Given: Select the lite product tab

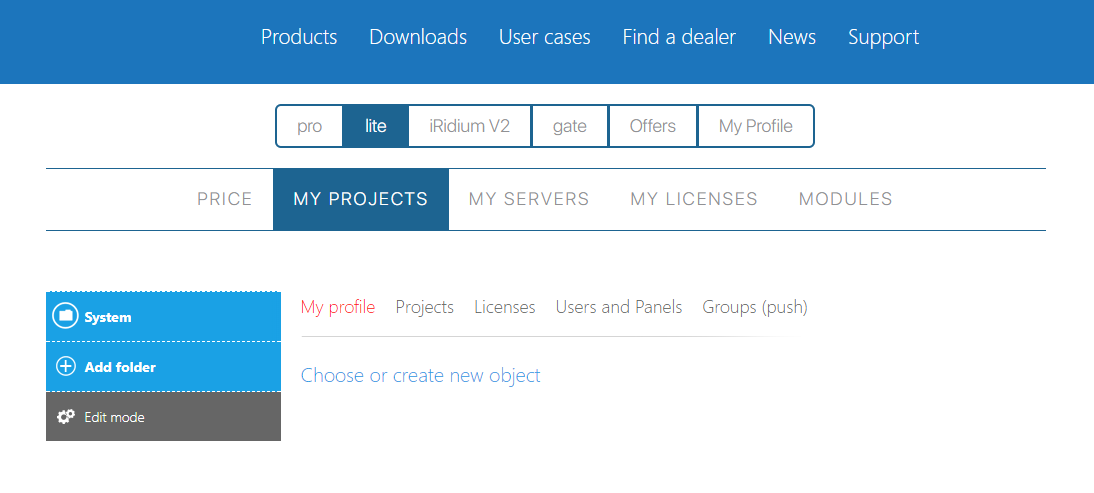Looking at the screenshot, I should 375,126.
